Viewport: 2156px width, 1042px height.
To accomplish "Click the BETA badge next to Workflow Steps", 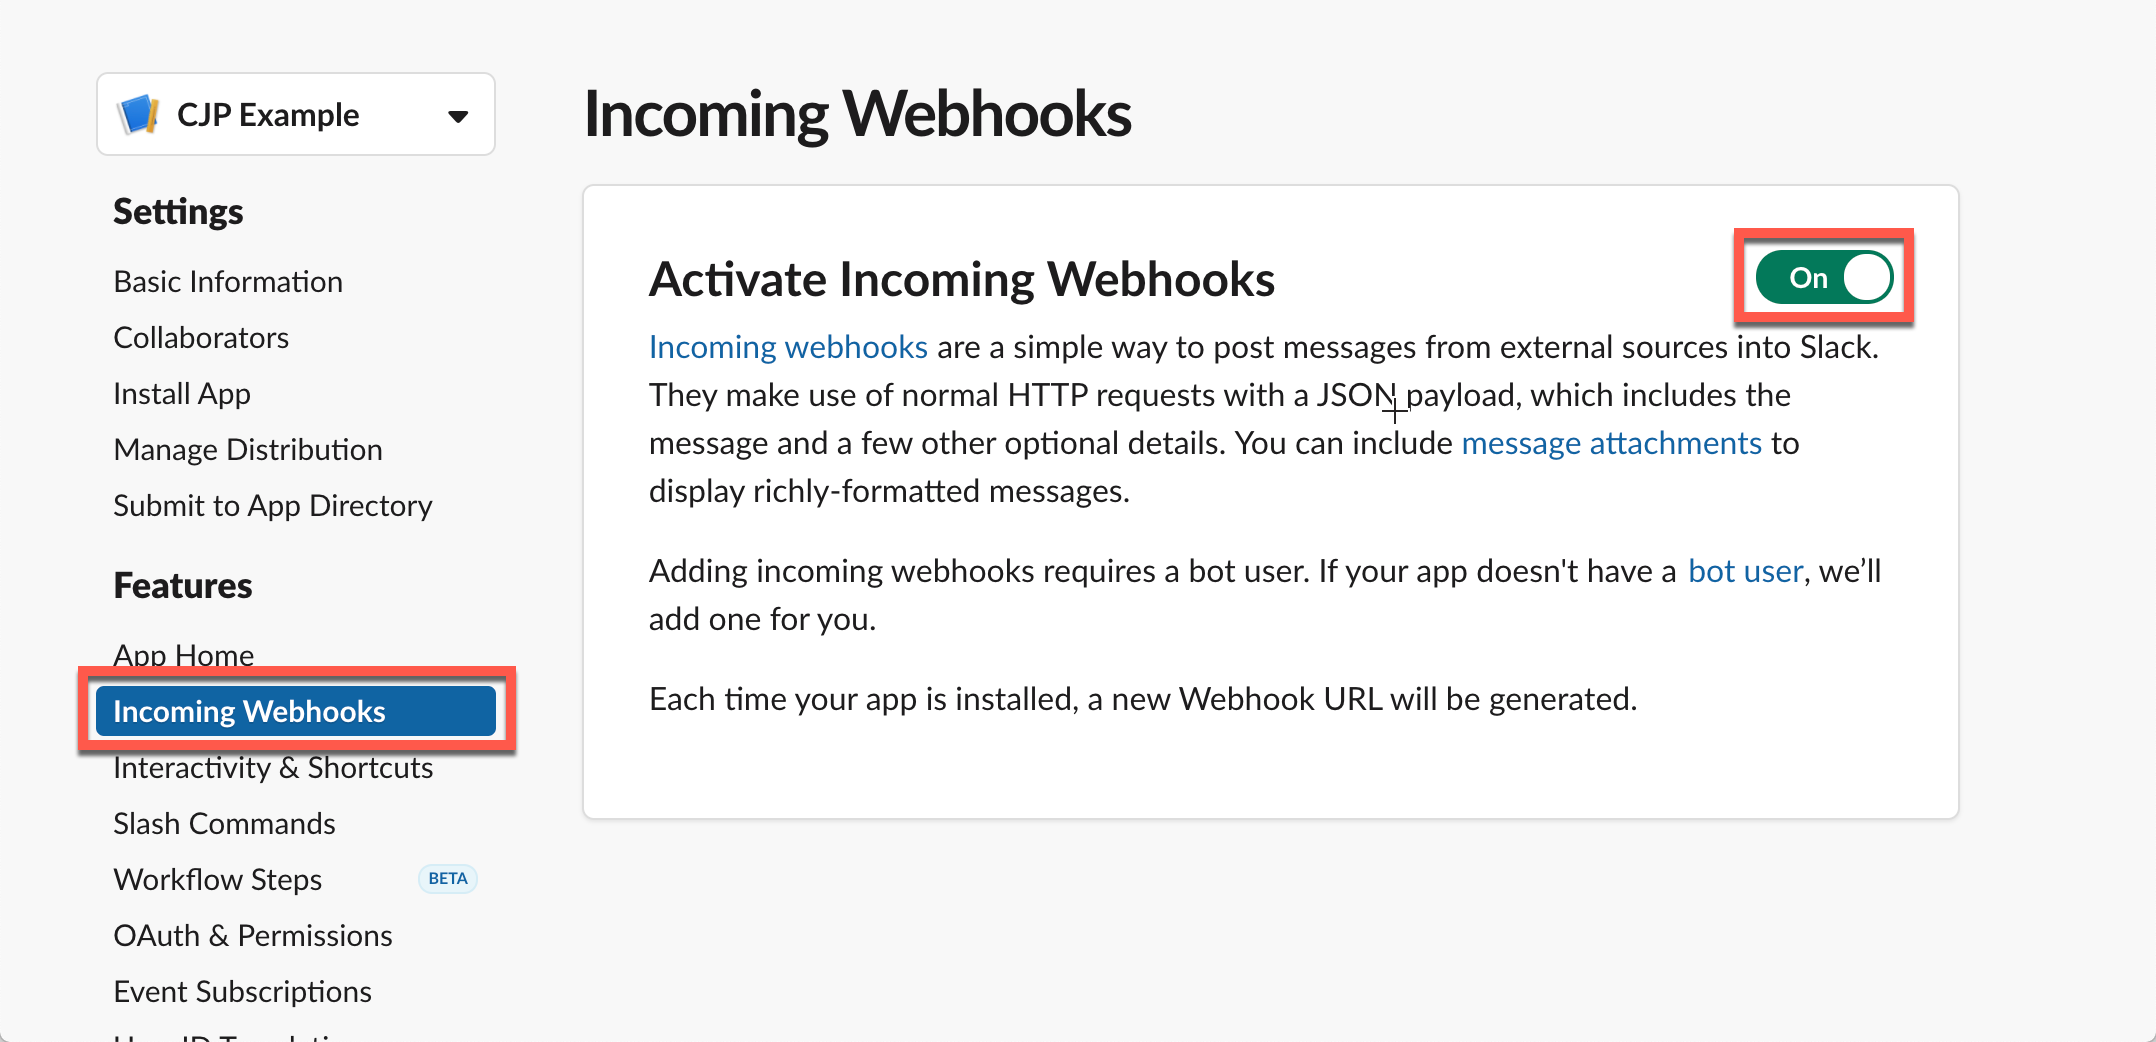I will [447, 878].
